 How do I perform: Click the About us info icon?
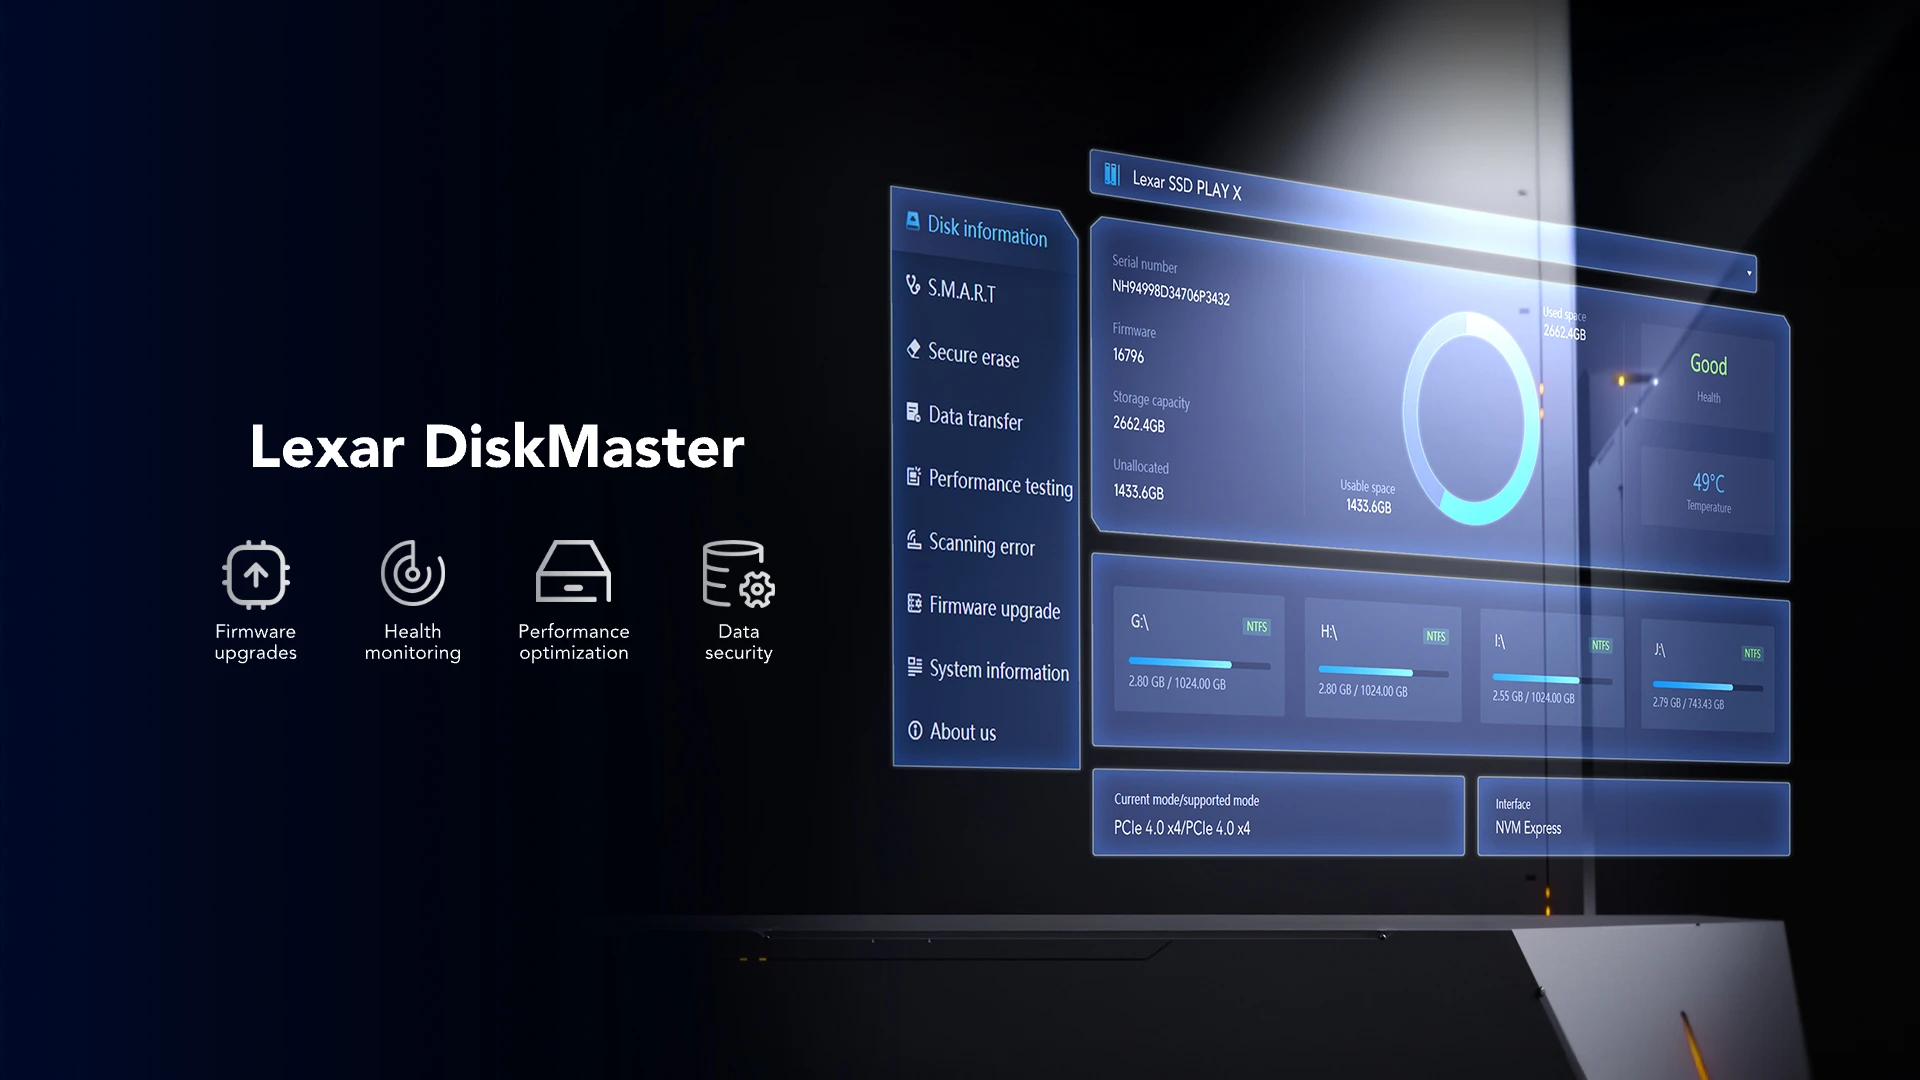pyautogui.click(x=915, y=730)
